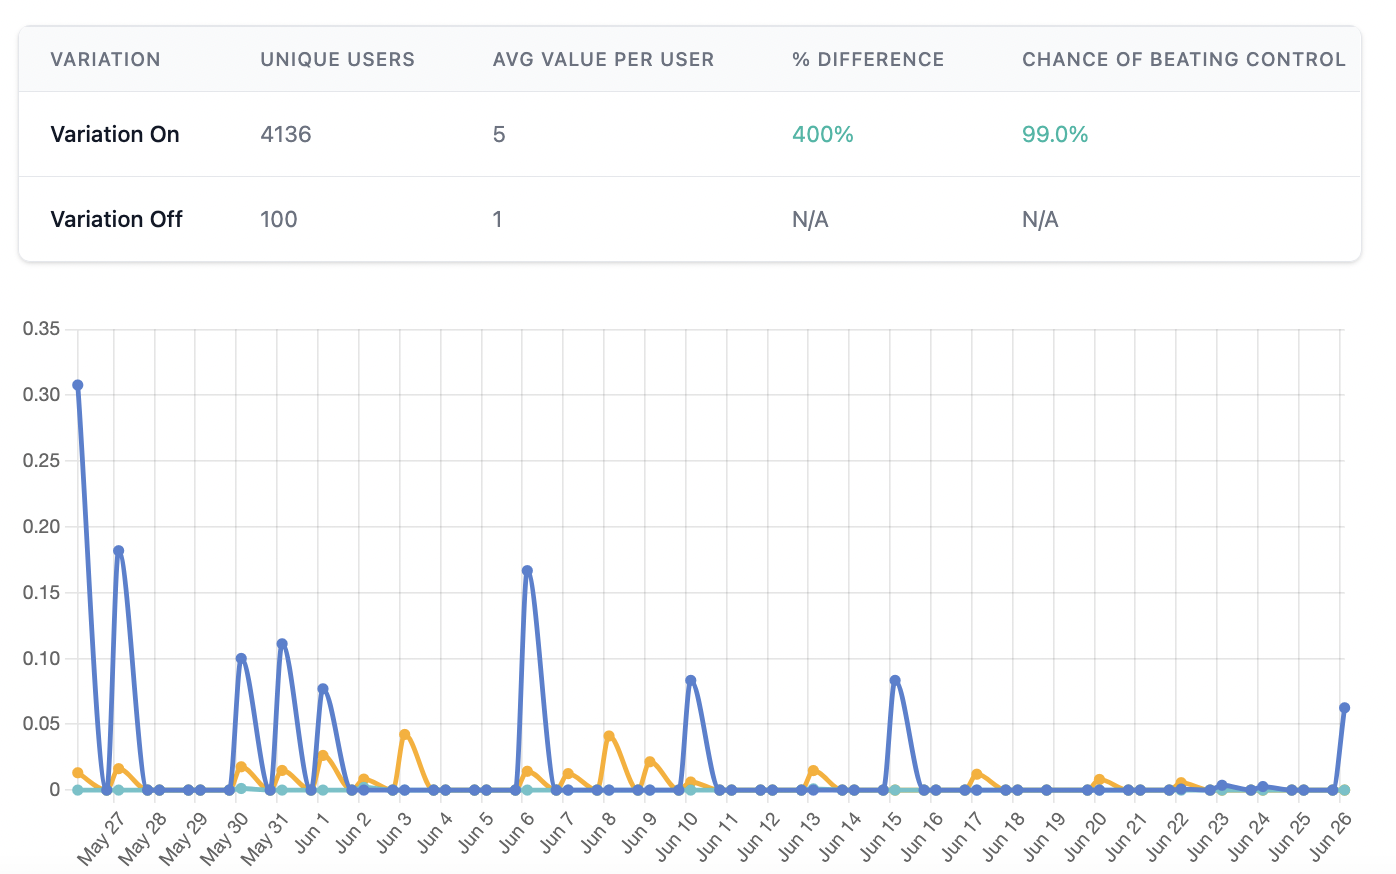Click the Jun 19 x-axis date label
The width and height of the screenshot is (1396, 874).
point(1044,837)
